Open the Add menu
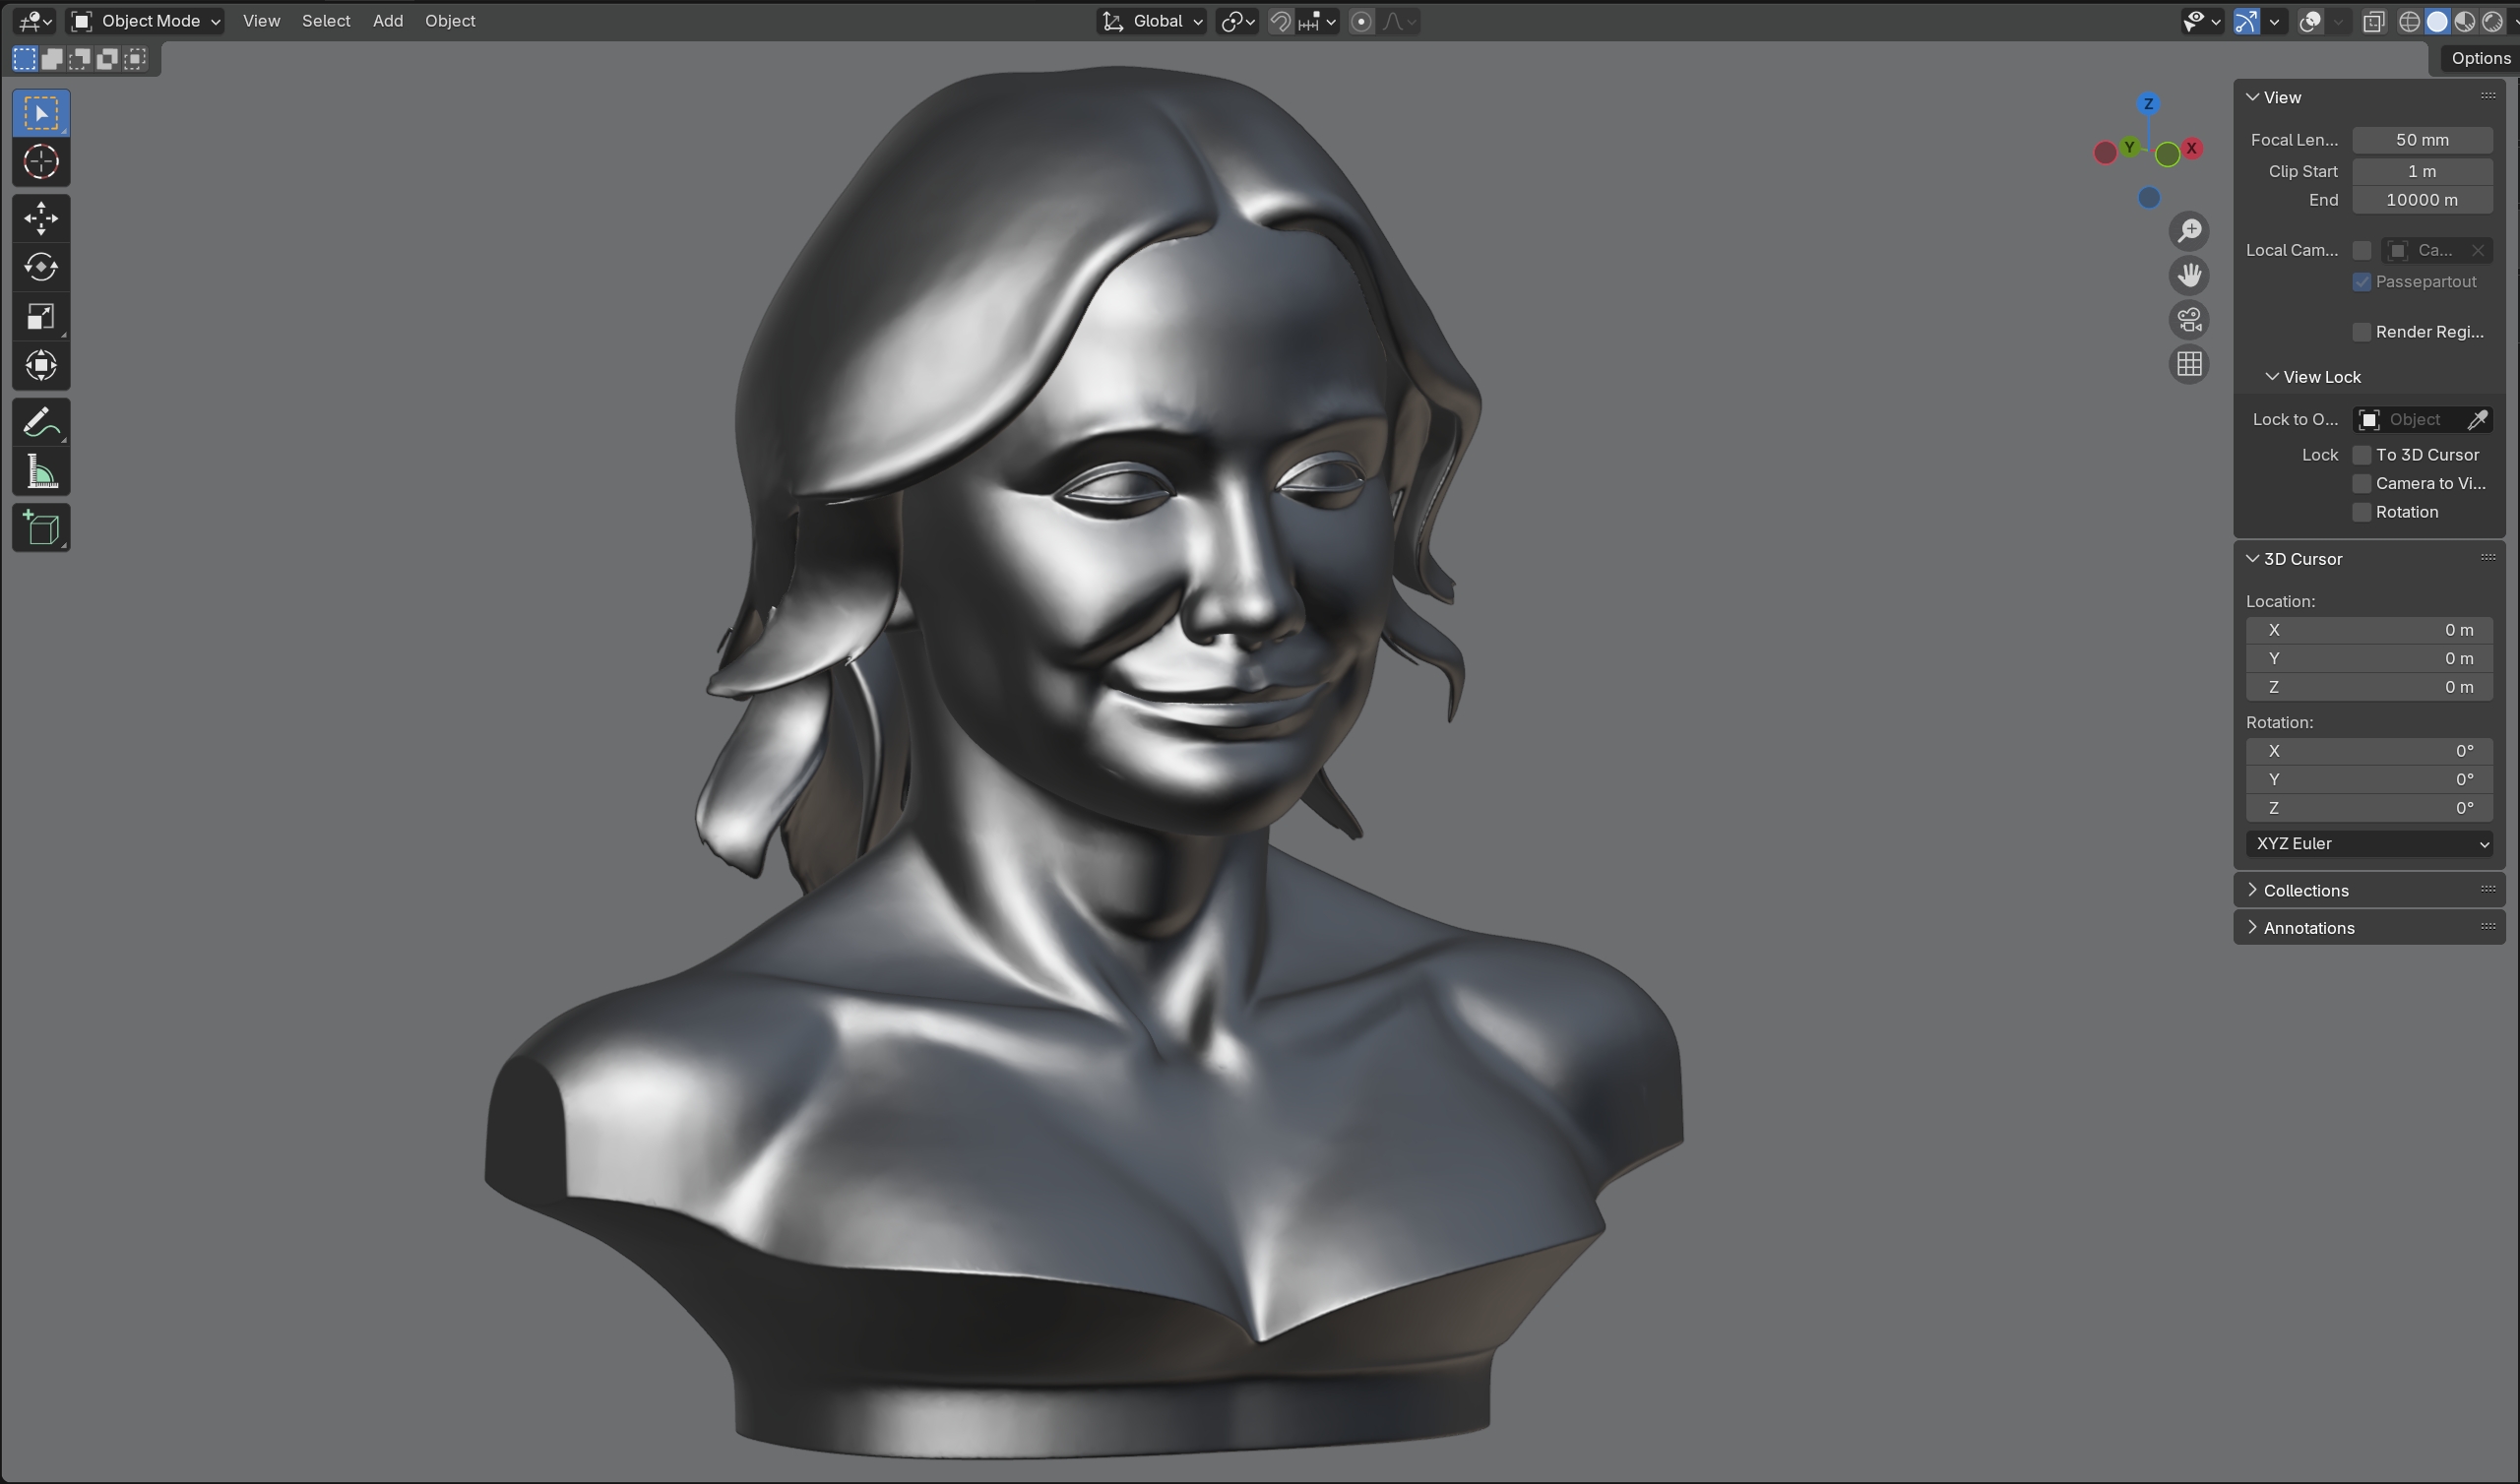Screen dimensions: 2520x1484 (387, 21)
